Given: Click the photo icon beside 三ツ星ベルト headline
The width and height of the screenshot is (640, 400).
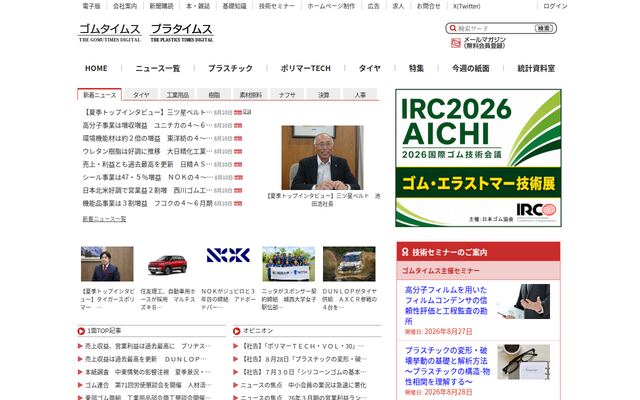Looking at the screenshot, I should (247, 112).
